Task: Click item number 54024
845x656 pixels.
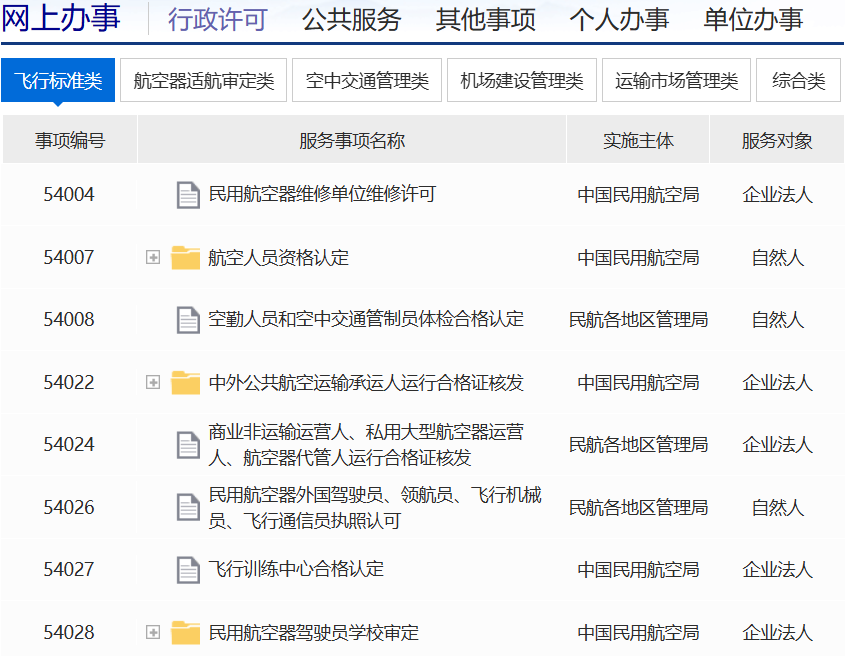Action: tap(69, 445)
